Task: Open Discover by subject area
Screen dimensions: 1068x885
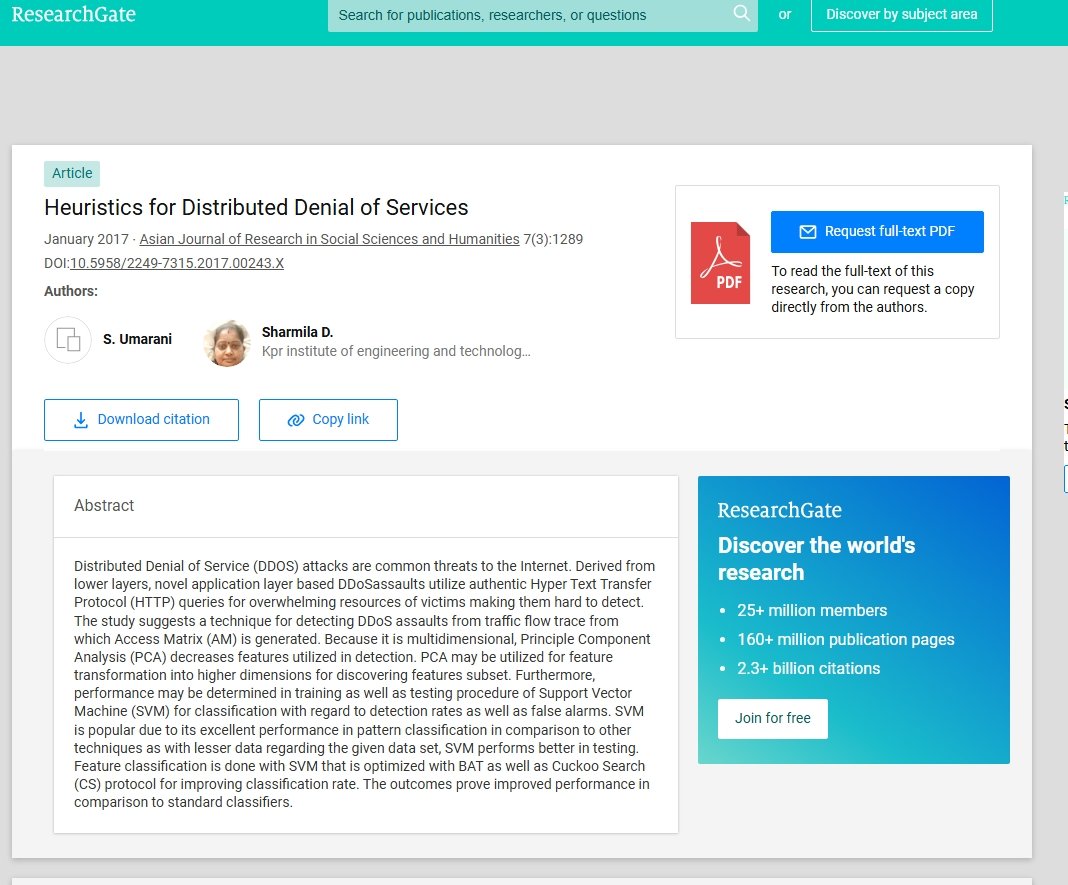Action: 901,14
